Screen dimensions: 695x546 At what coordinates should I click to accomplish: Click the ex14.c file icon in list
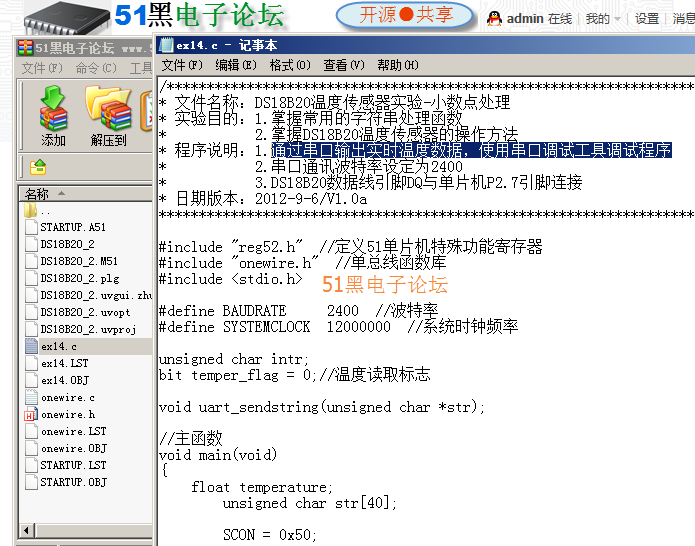pyautogui.click(x=31, y=346)
